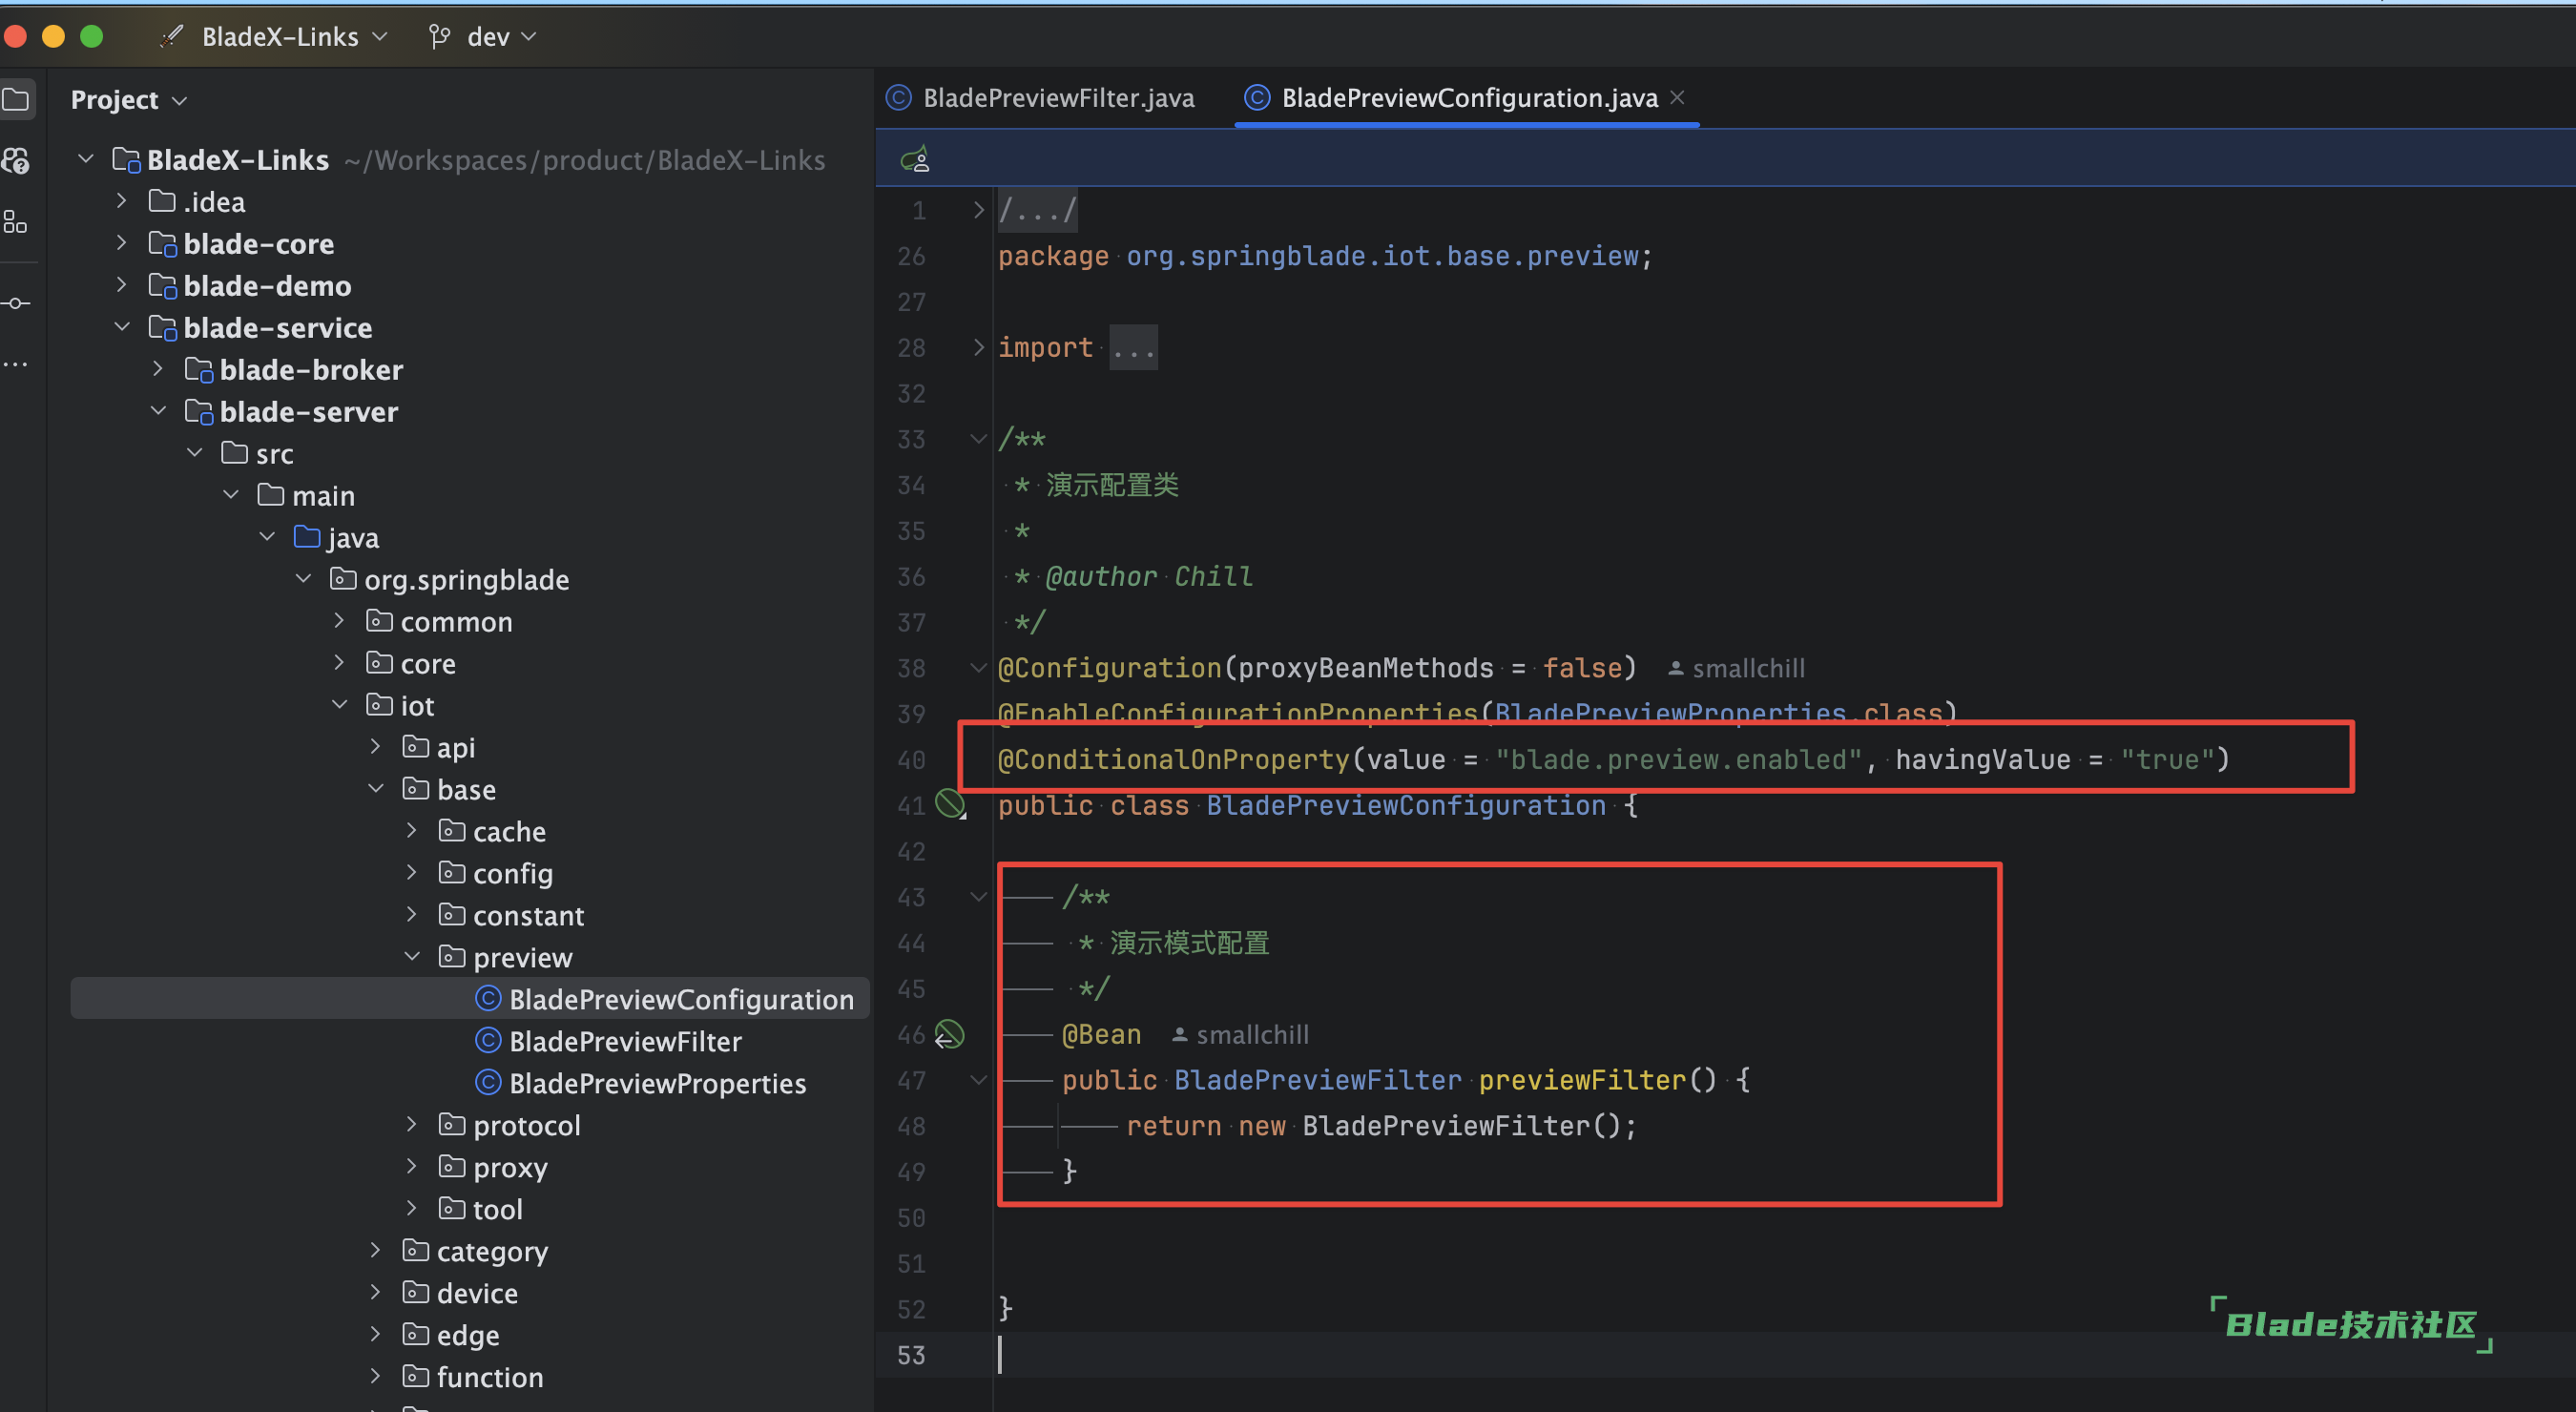The width and height of the screenshot is (2576, 1412).
Task: Expand the proxy package
Action: pos(411,1167)
